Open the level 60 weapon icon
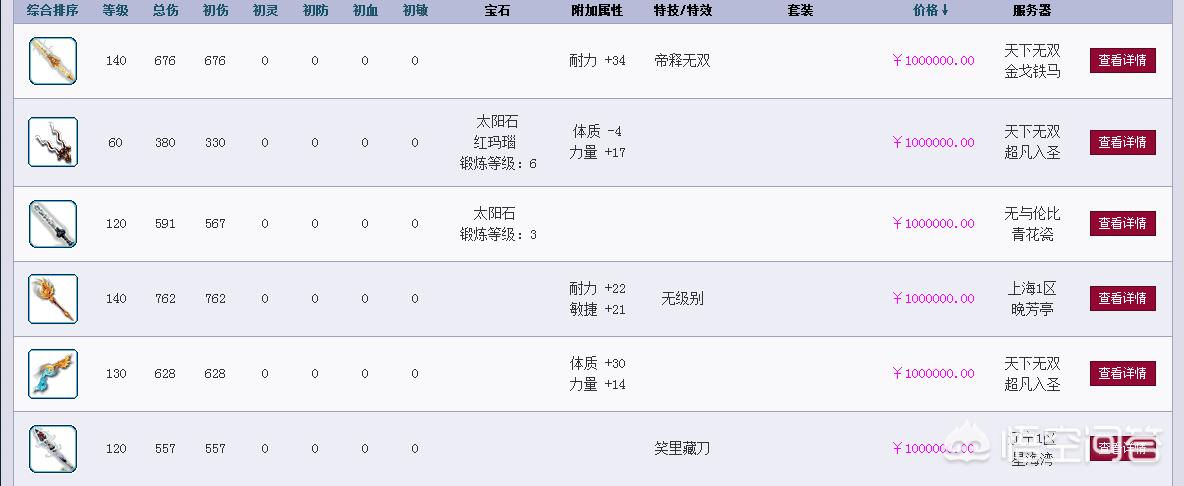Image resolution: width=1184 pixels, height=486 pixels. coord(53,142)
